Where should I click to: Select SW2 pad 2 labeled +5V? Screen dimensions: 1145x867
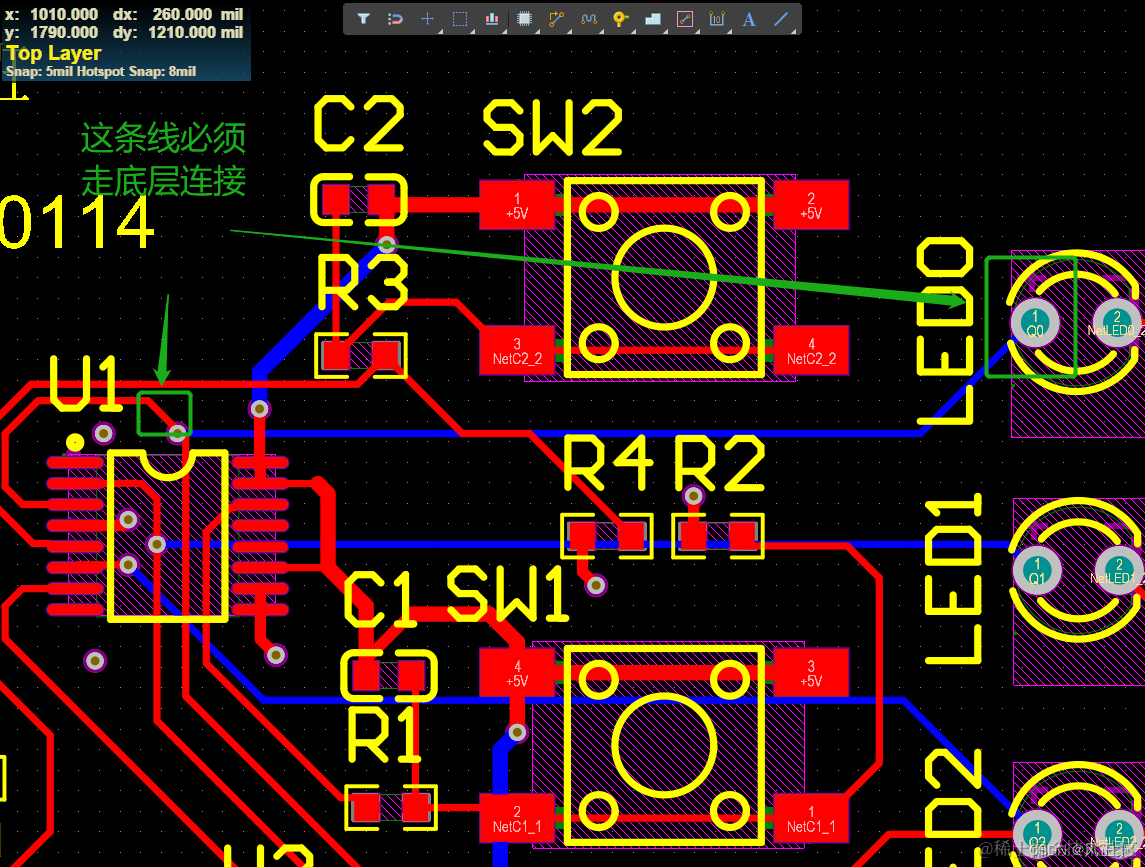click(x=811, y=205)
